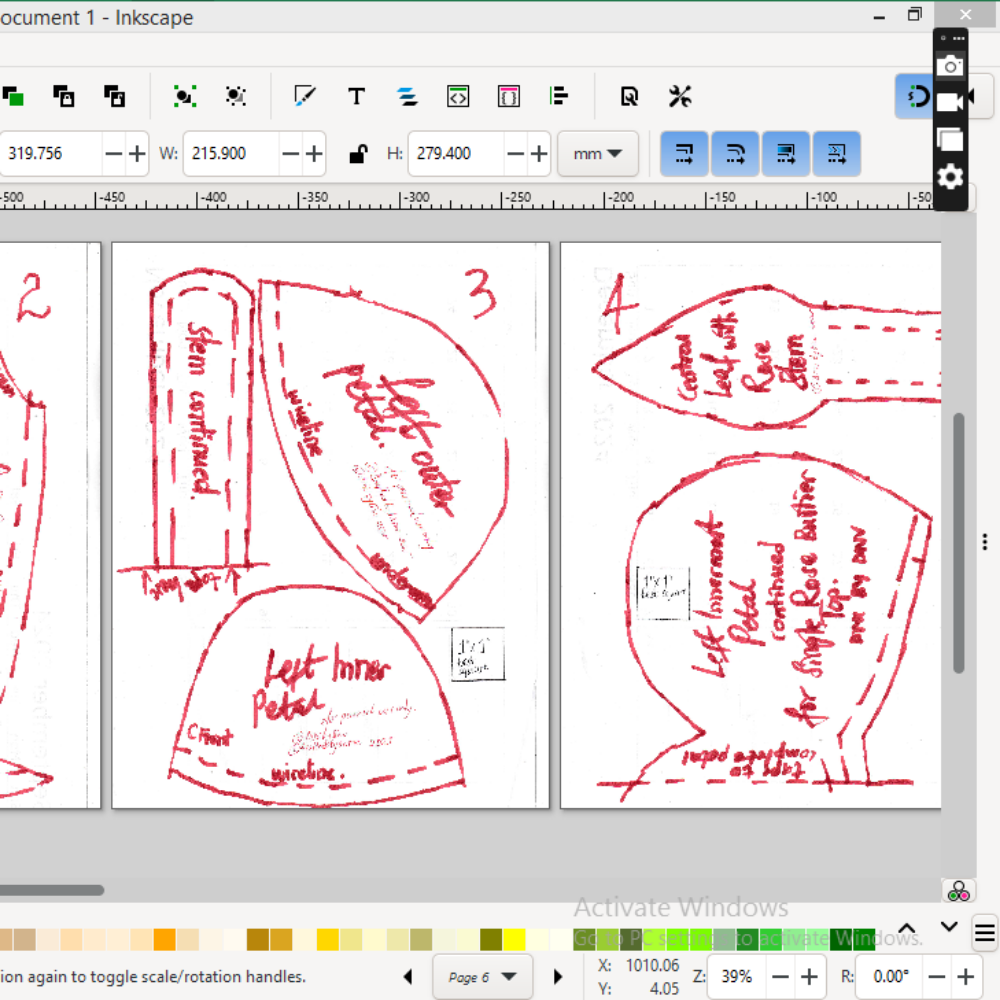Start recording with overlay video icon
This screenshot has width=1000, height=1000.
[952, 101]
